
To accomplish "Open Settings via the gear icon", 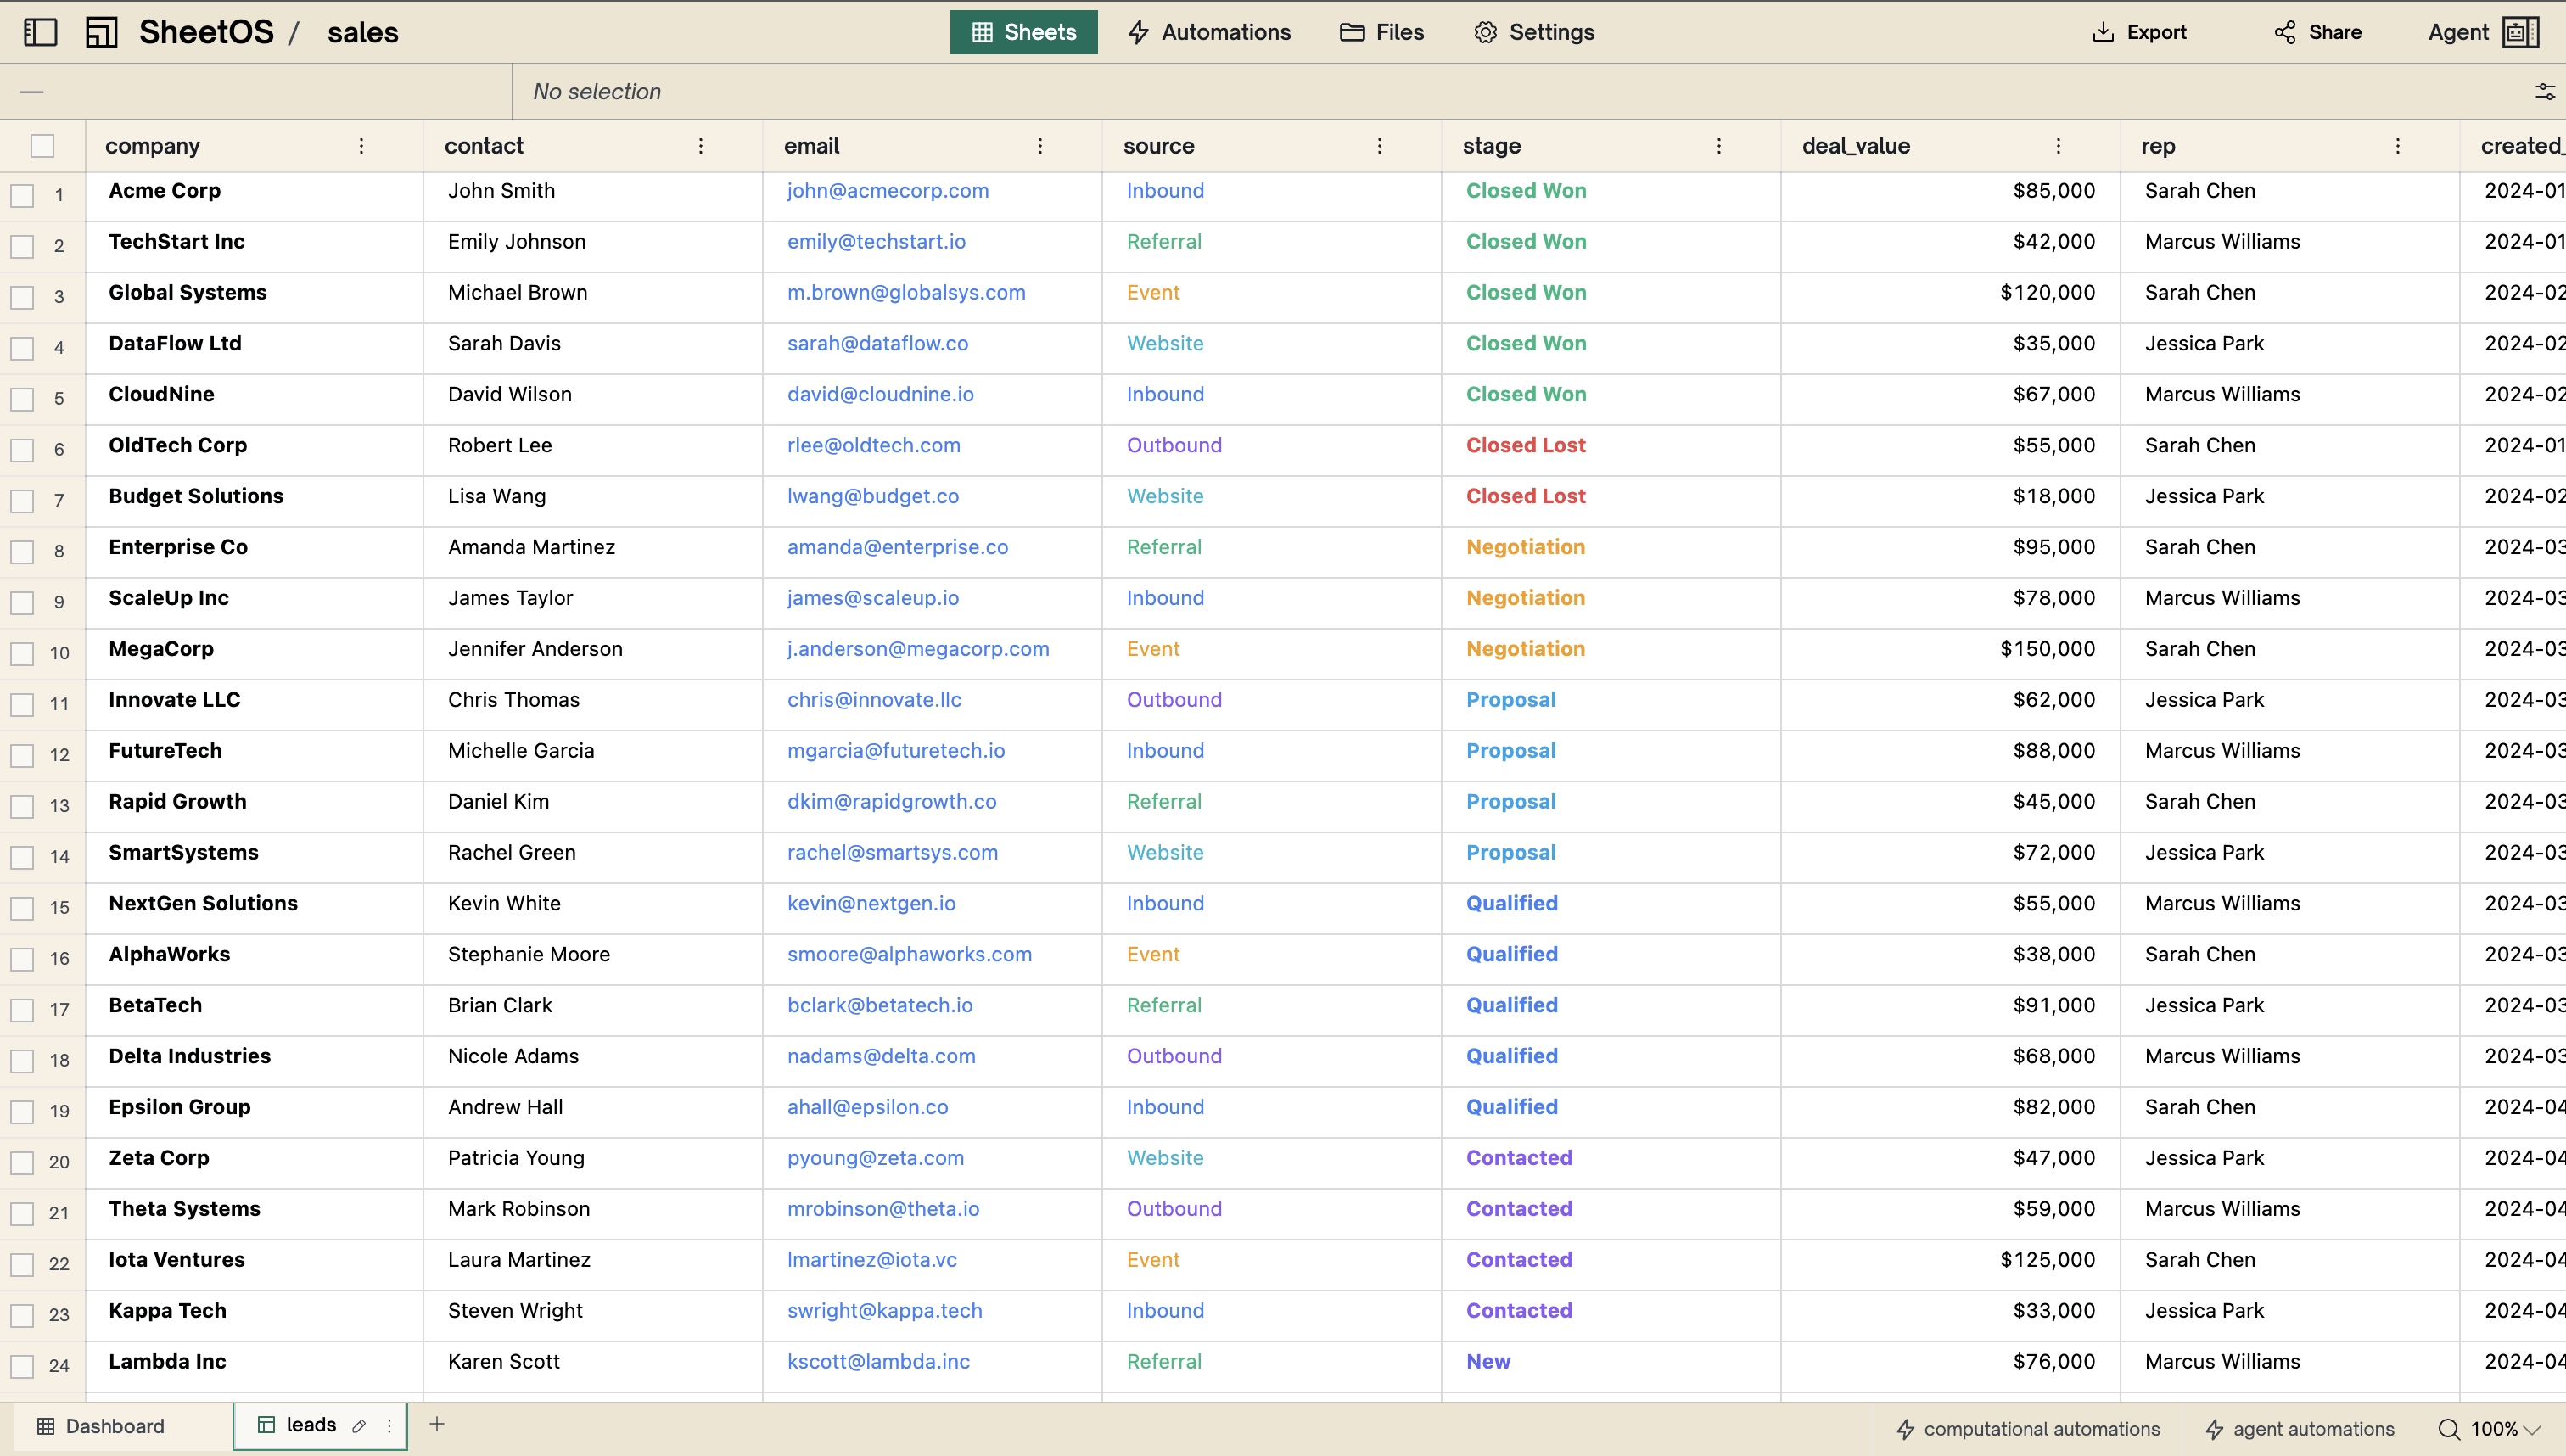I will pos(1534,32).
